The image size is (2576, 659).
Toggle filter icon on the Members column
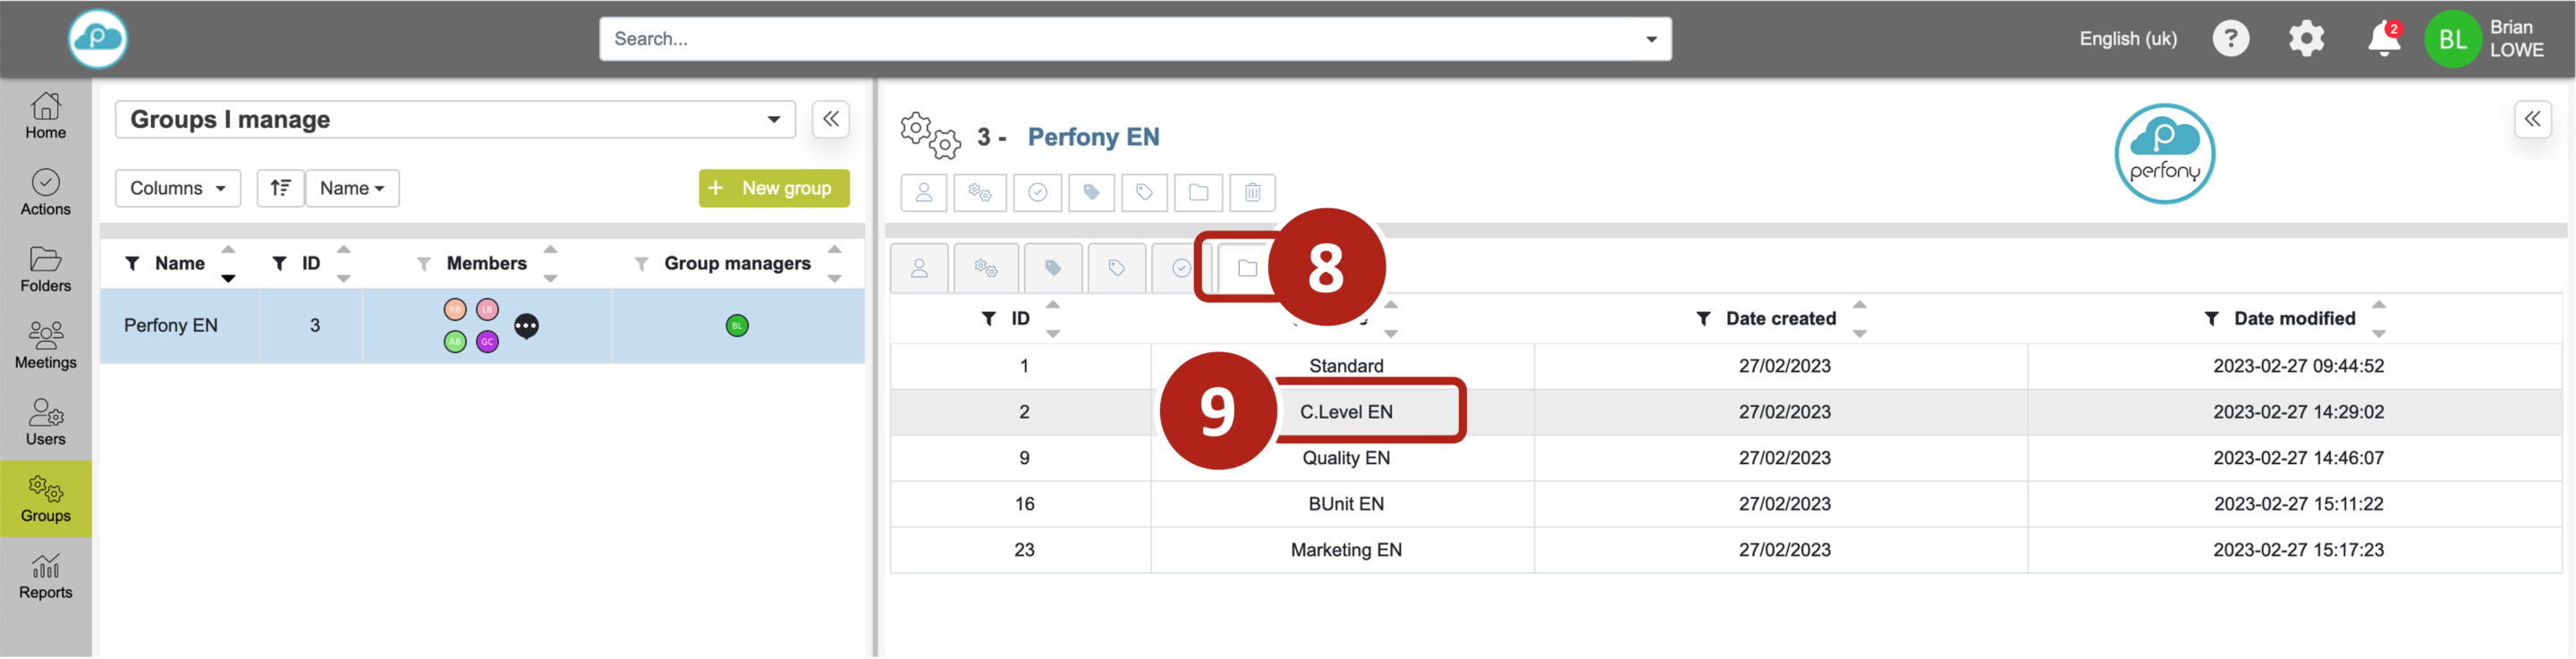tap(424, 264)
